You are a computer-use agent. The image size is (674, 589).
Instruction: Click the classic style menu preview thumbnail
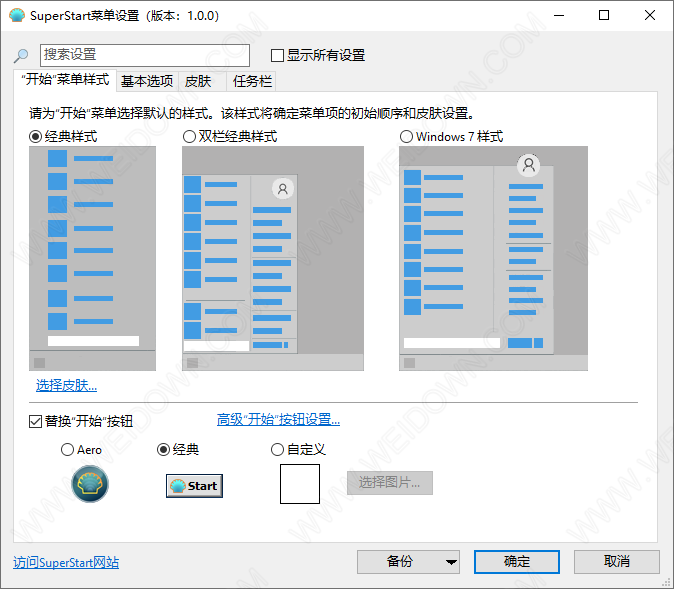[x=92, y=258]
